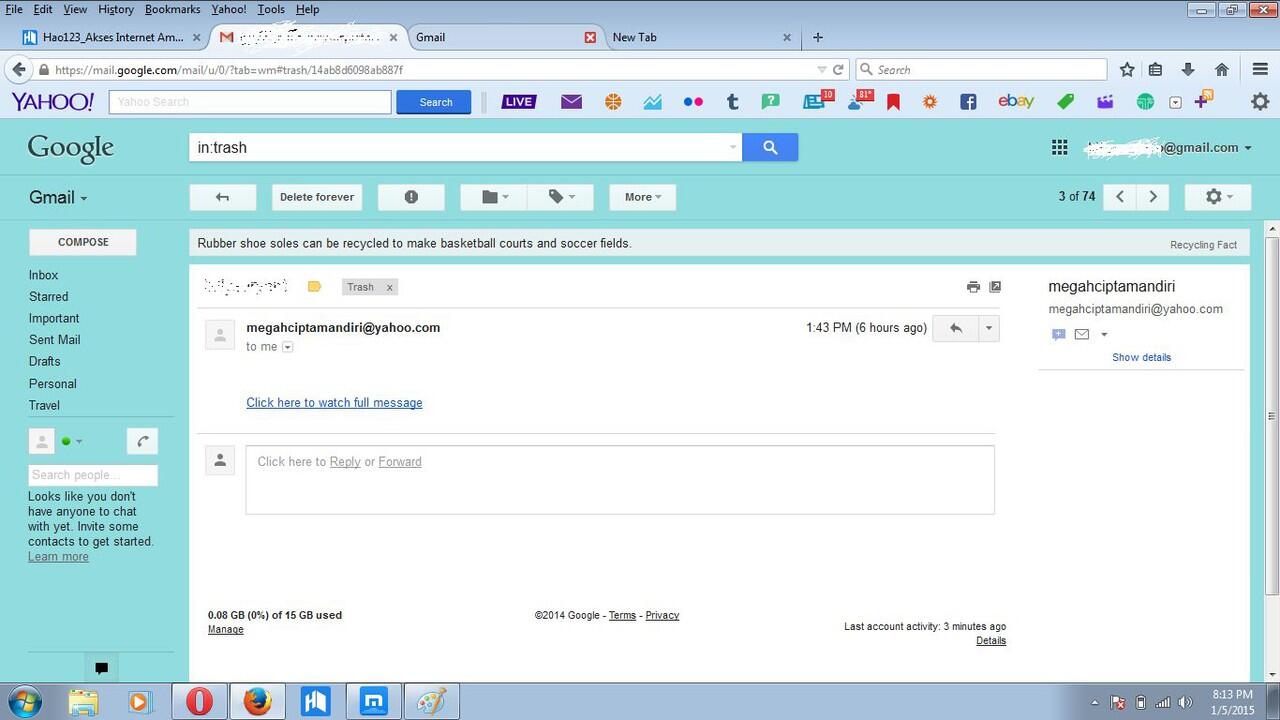Open the Labels tag dropdown
Screen dimensions: 1280x720
click(560, 197)
